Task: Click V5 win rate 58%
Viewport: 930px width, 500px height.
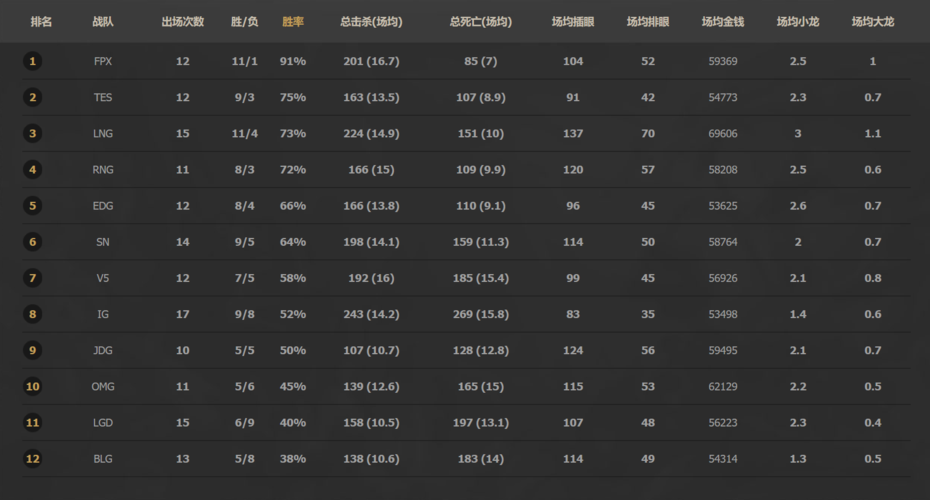Action: (293, 278)
